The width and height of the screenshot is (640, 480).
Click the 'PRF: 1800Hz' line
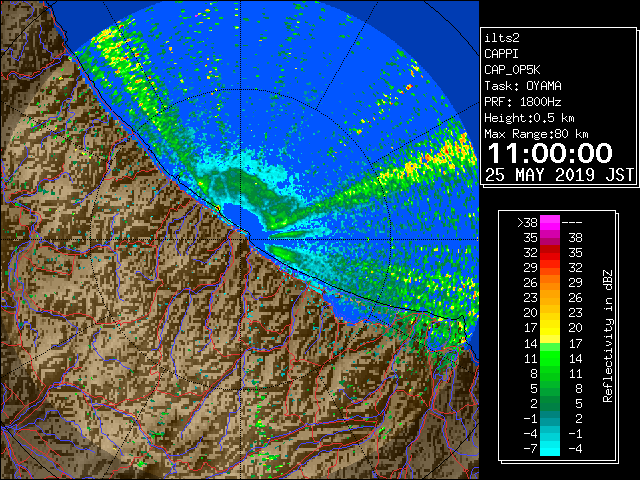point(522,102)
